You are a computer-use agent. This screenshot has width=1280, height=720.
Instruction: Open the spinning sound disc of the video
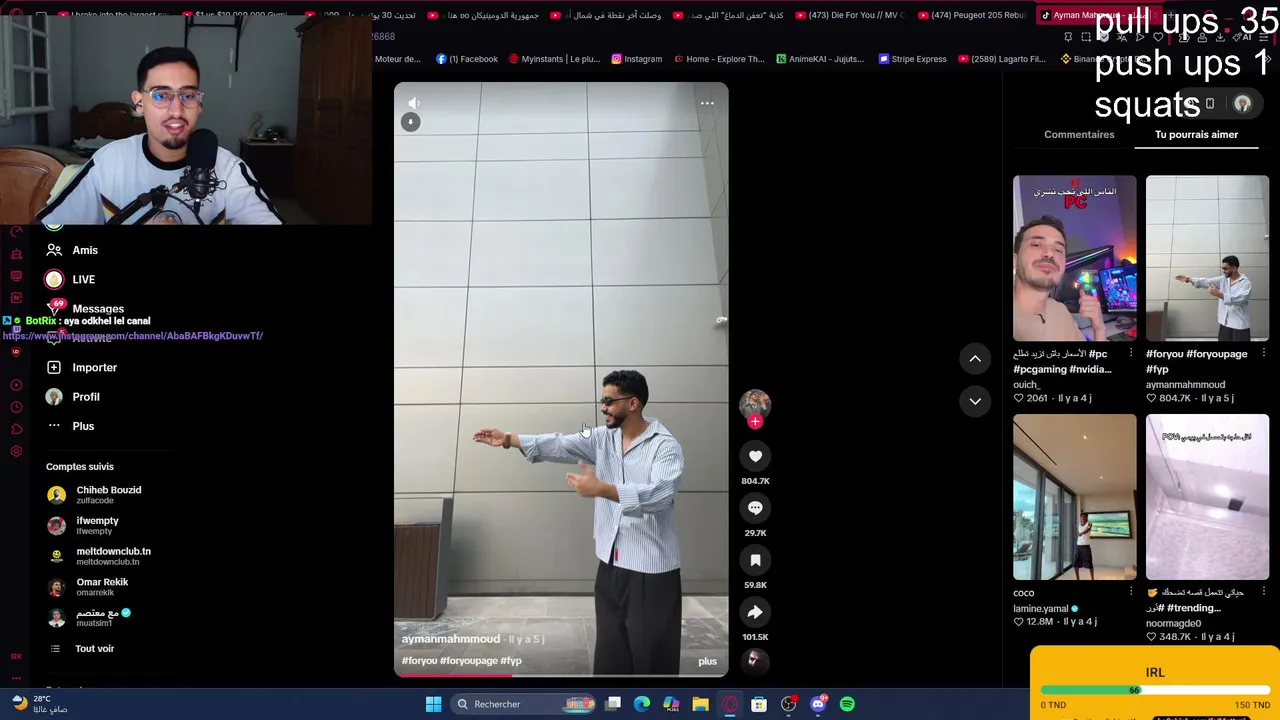(x=755, y=660)
